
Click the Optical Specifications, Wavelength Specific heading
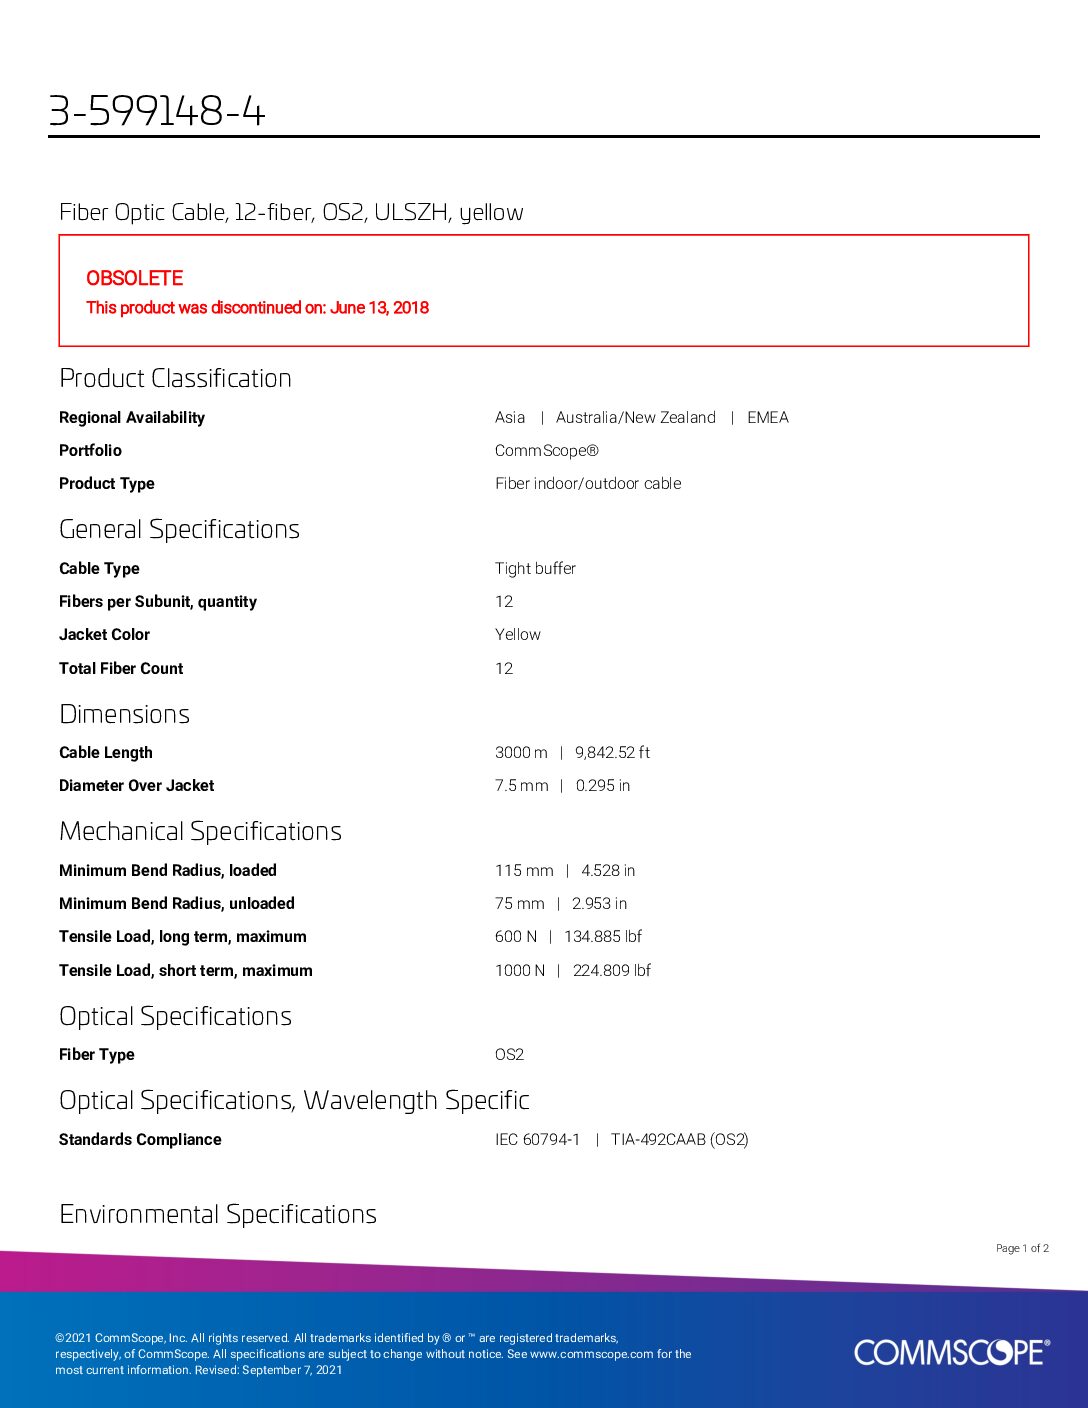click(294, 1100)
